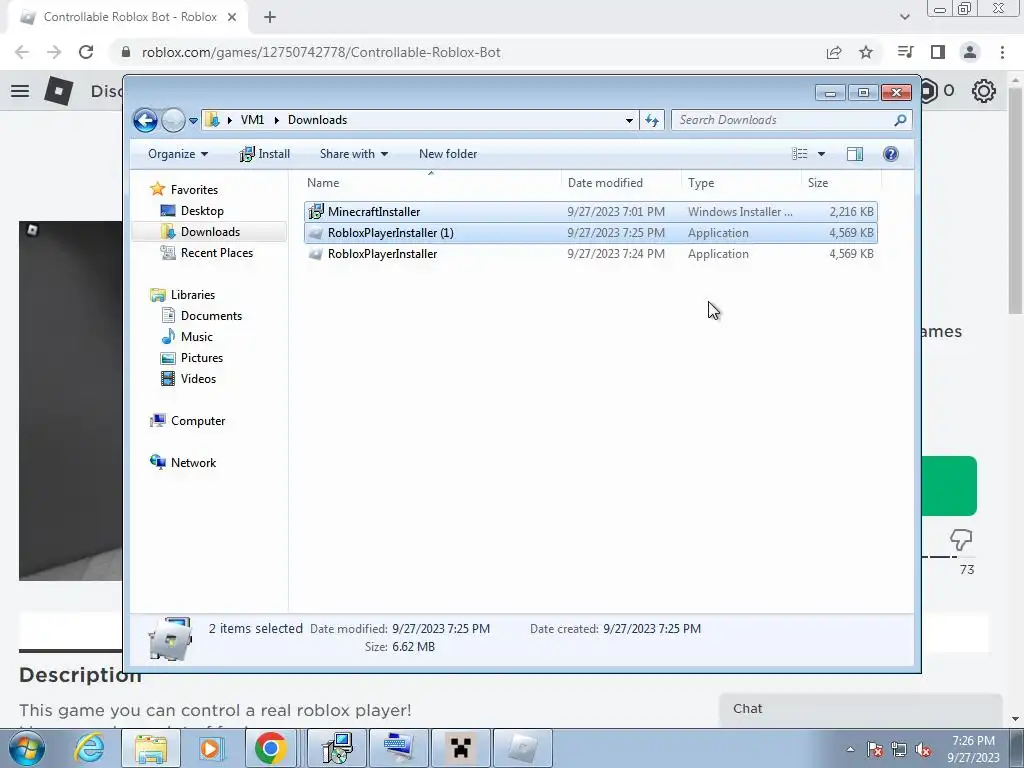Open the Pictures library
This screenshot has height=768, width=1024.
[x=201, y=358]
